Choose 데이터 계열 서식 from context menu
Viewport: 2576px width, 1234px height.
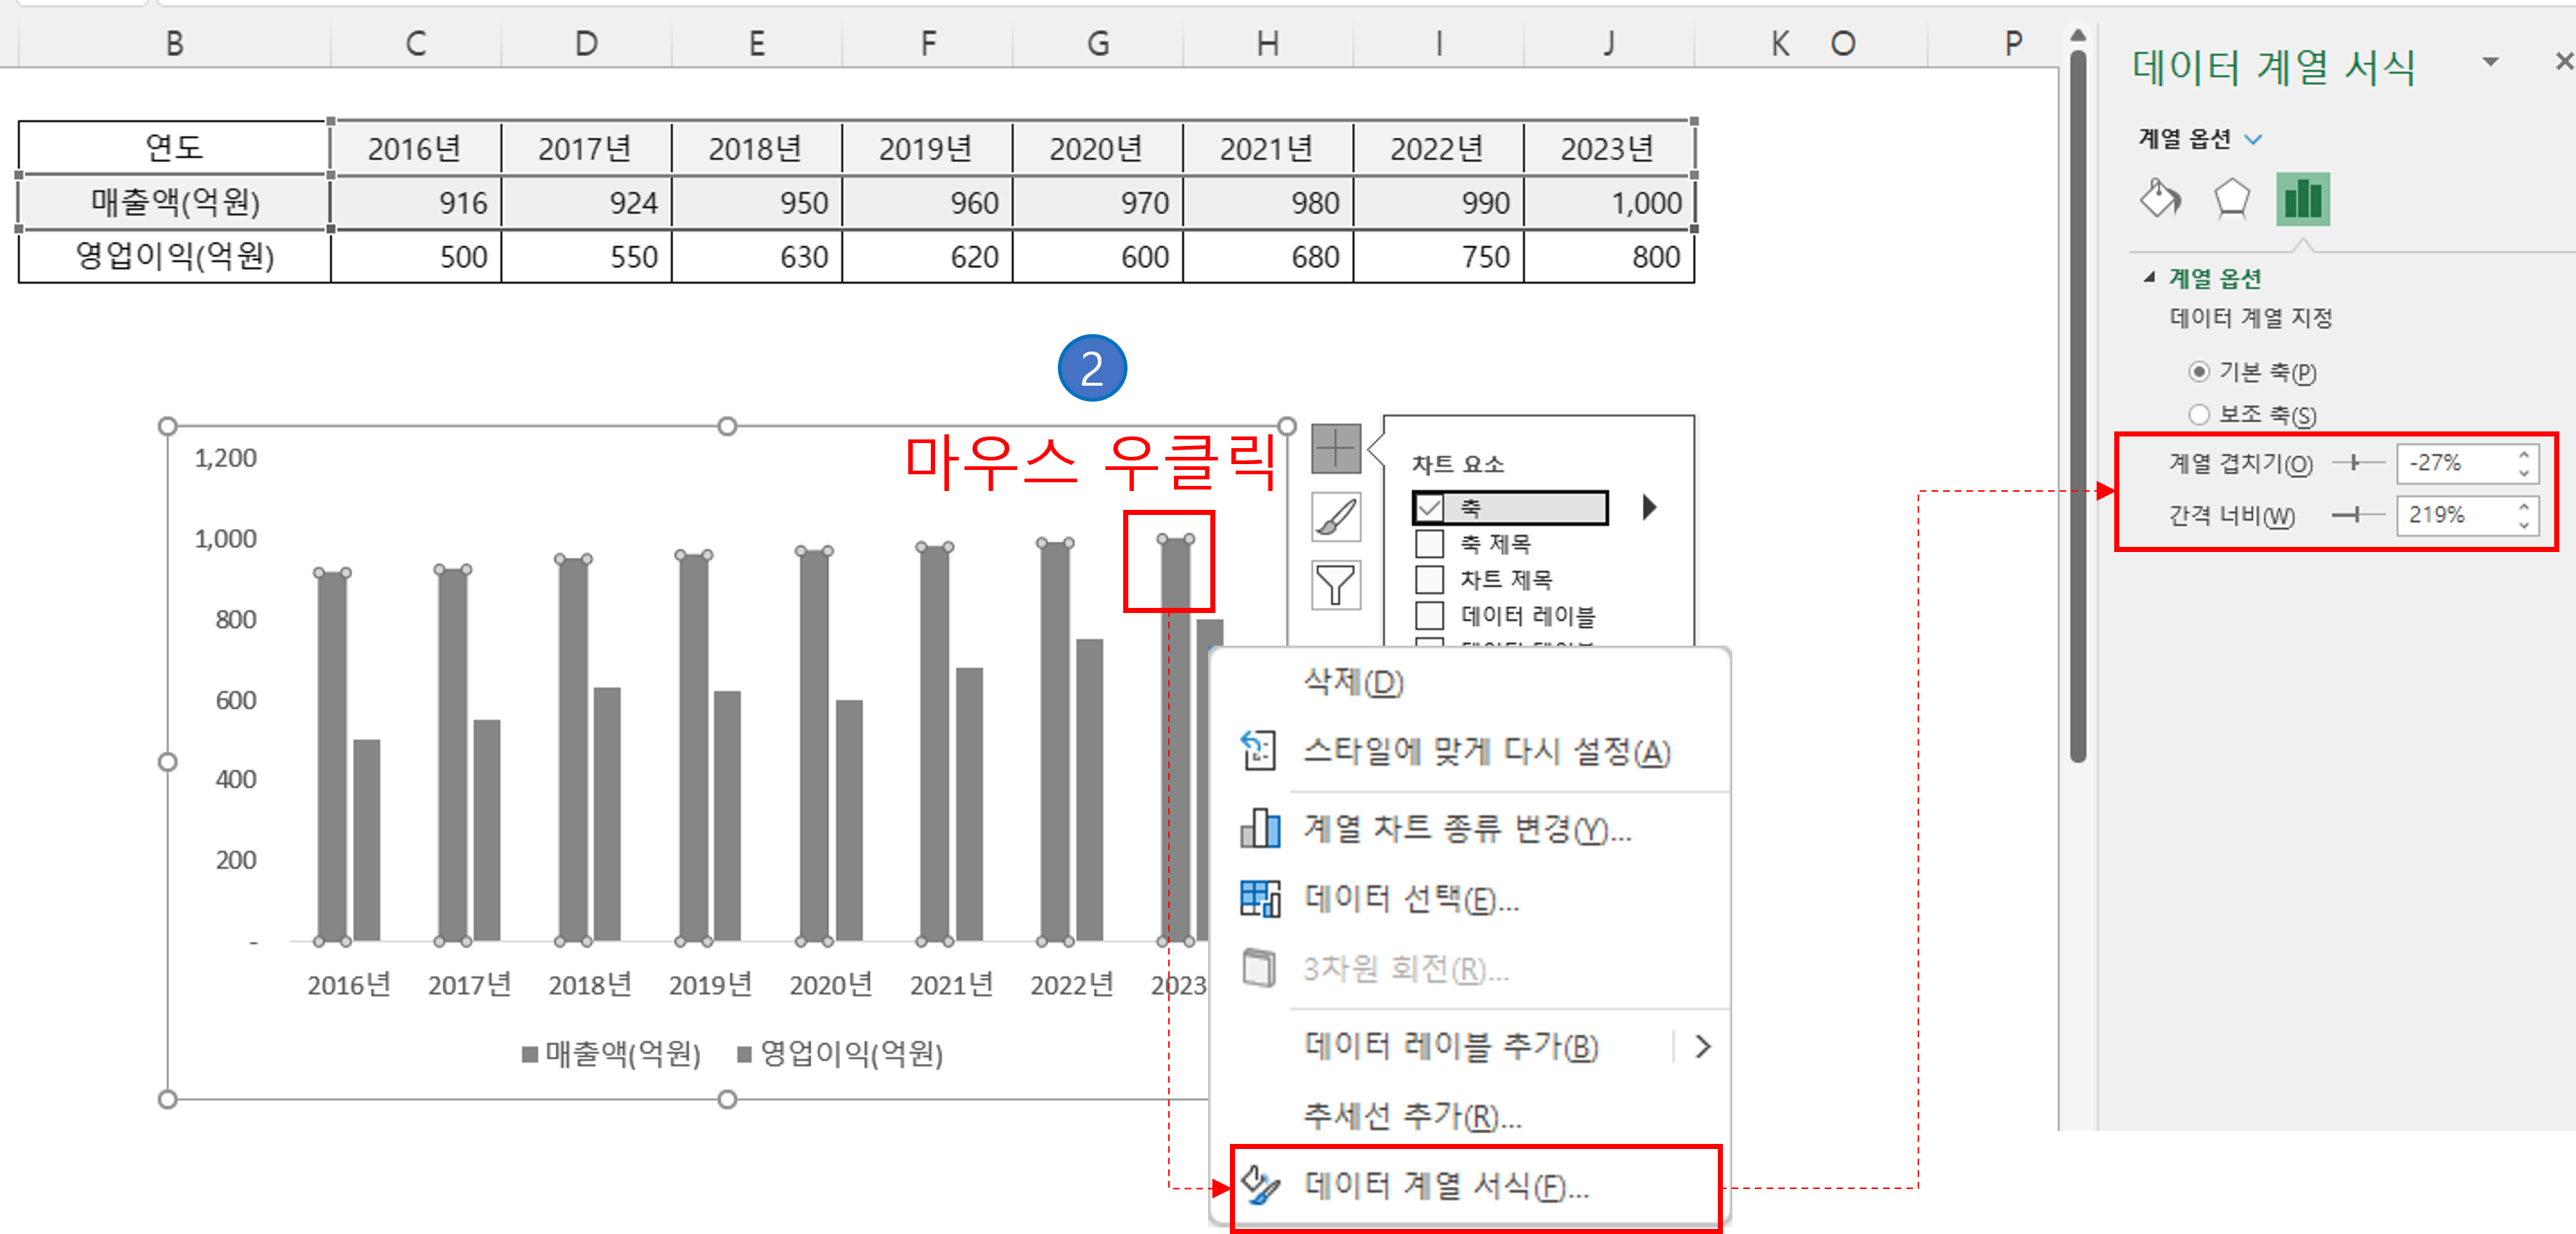pos(1446,1186)
